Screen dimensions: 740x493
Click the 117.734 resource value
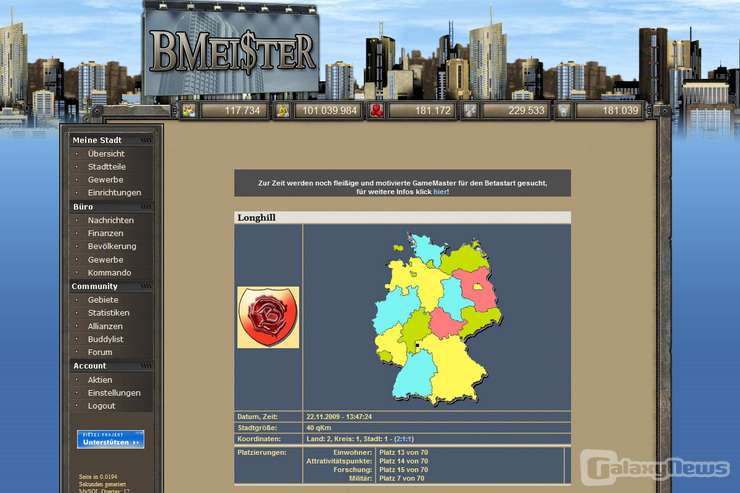242,111
